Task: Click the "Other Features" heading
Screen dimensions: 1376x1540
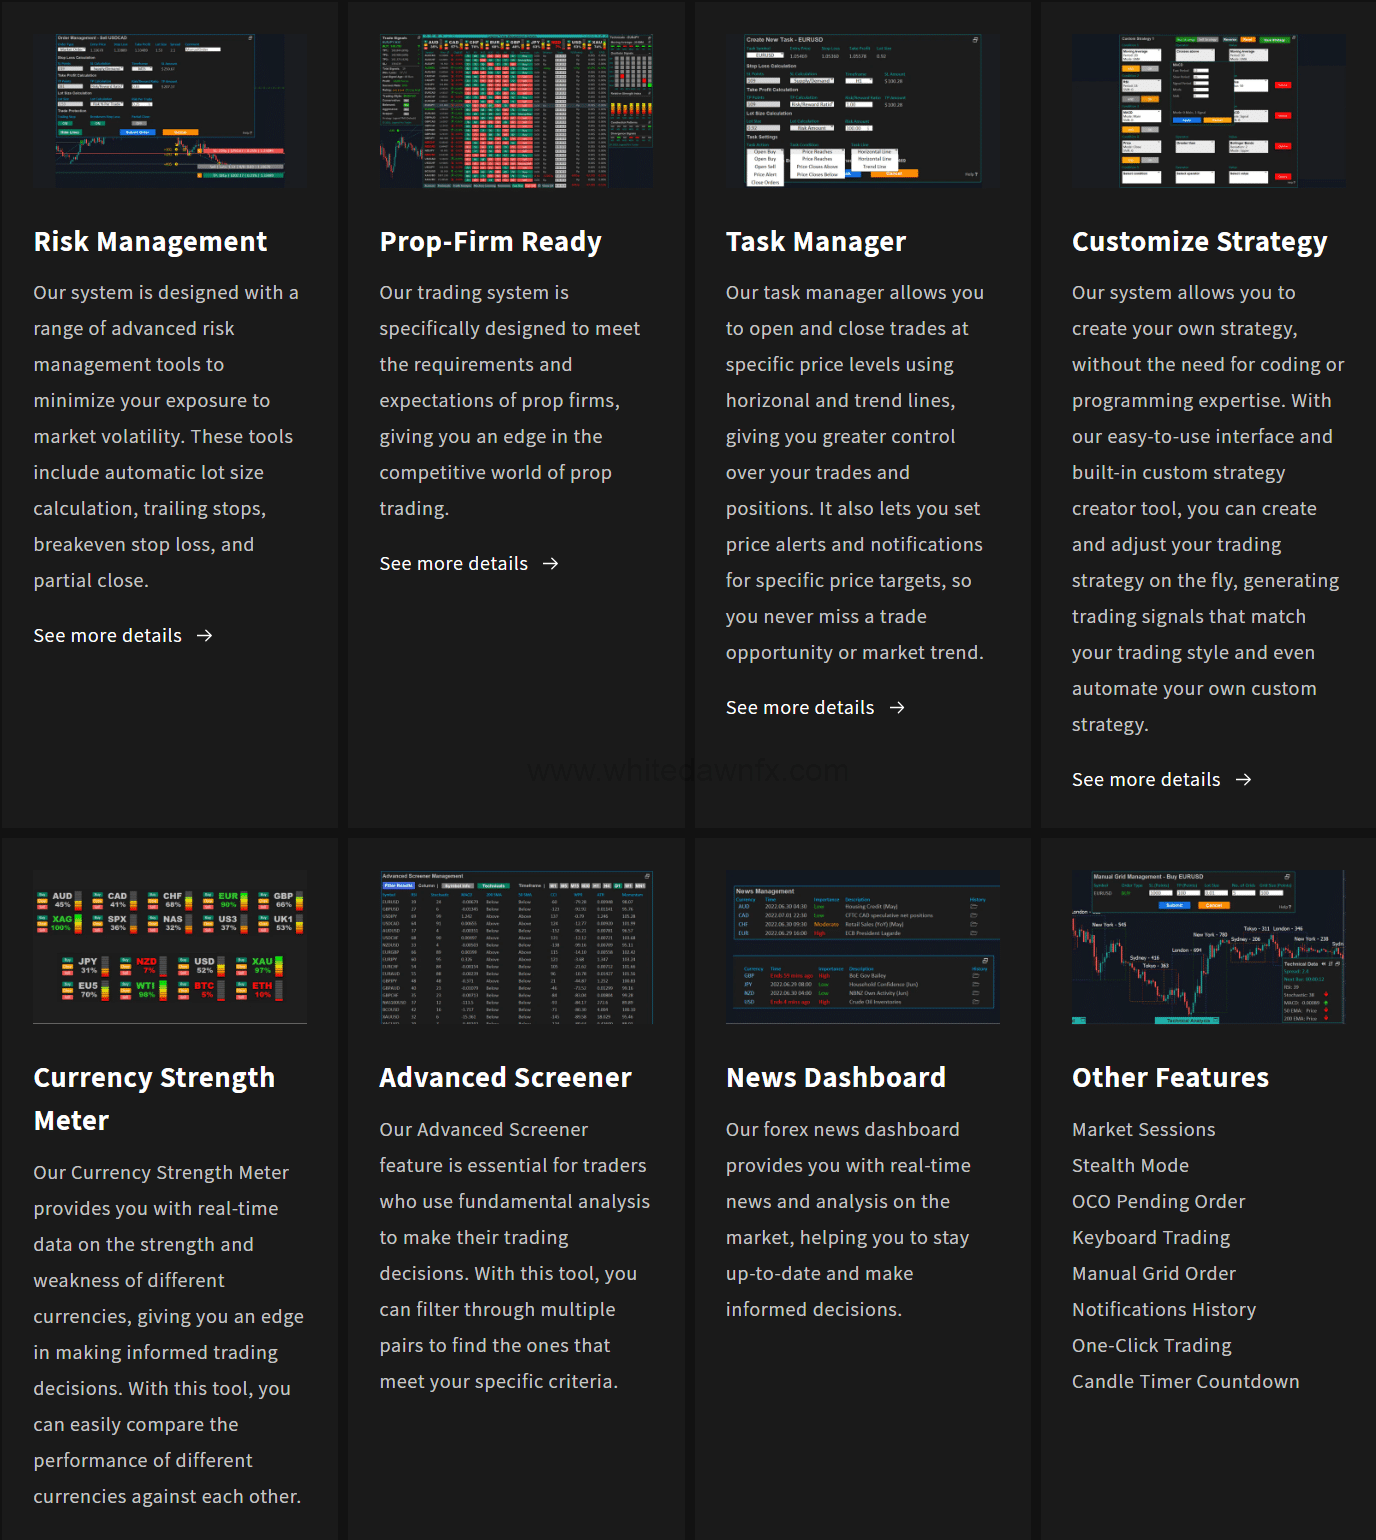Action: [x=1170, y=1078]
